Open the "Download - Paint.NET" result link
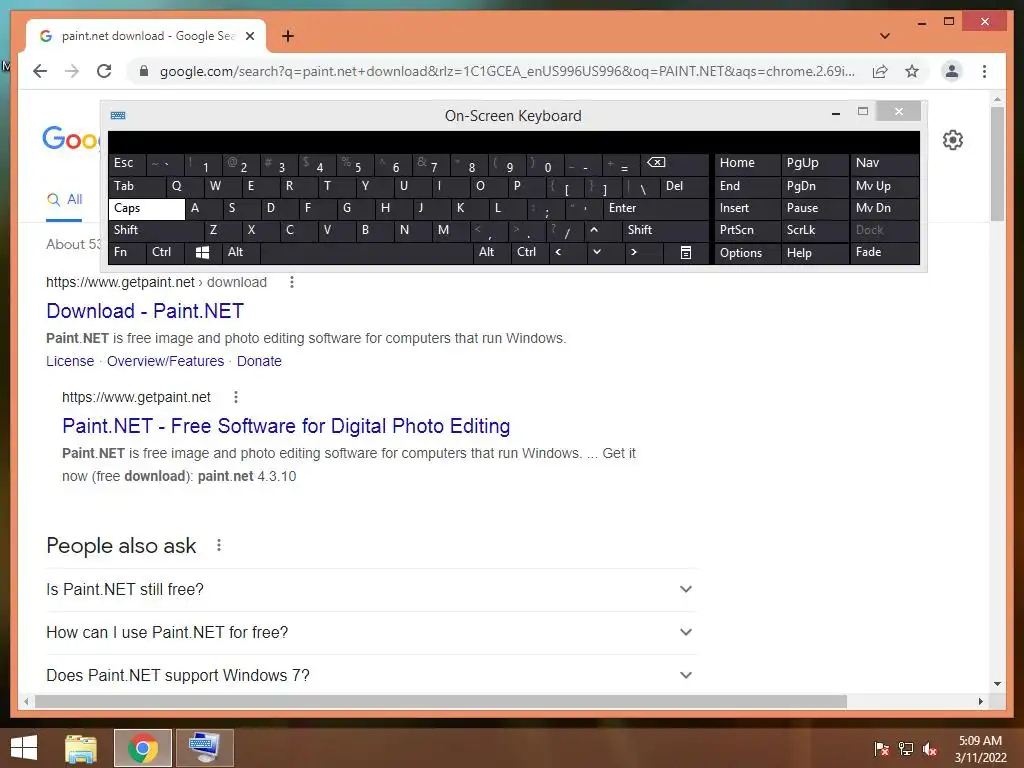1024x768 pixels. pos(145,311)
